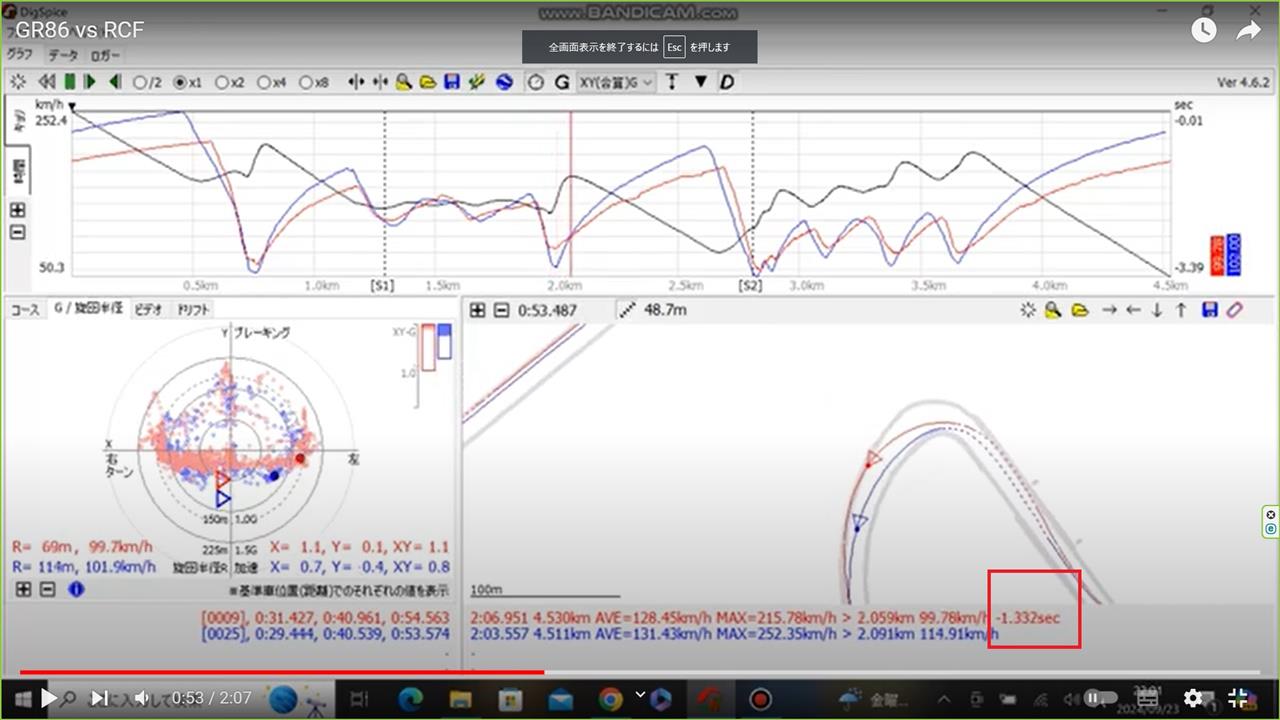This screenshot has height=720, width=1280.
Task: Click the right arrow in map toolbar
Action: coord(1108,310)
